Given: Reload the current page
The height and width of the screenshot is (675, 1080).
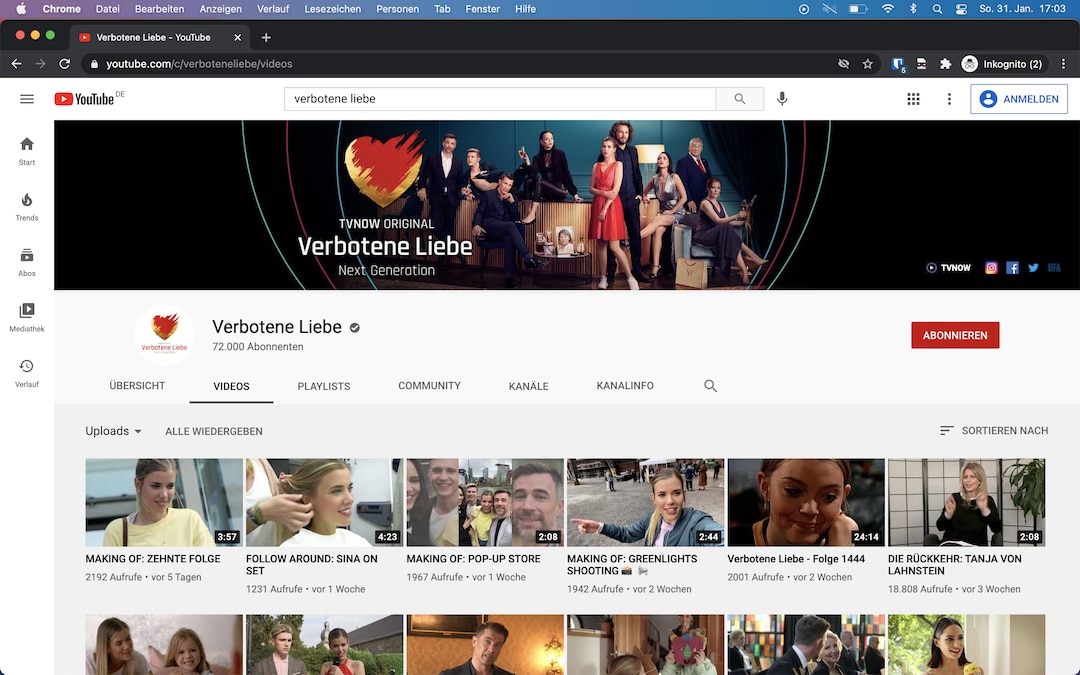Looking at the screenshot, I should pos(64,63).
